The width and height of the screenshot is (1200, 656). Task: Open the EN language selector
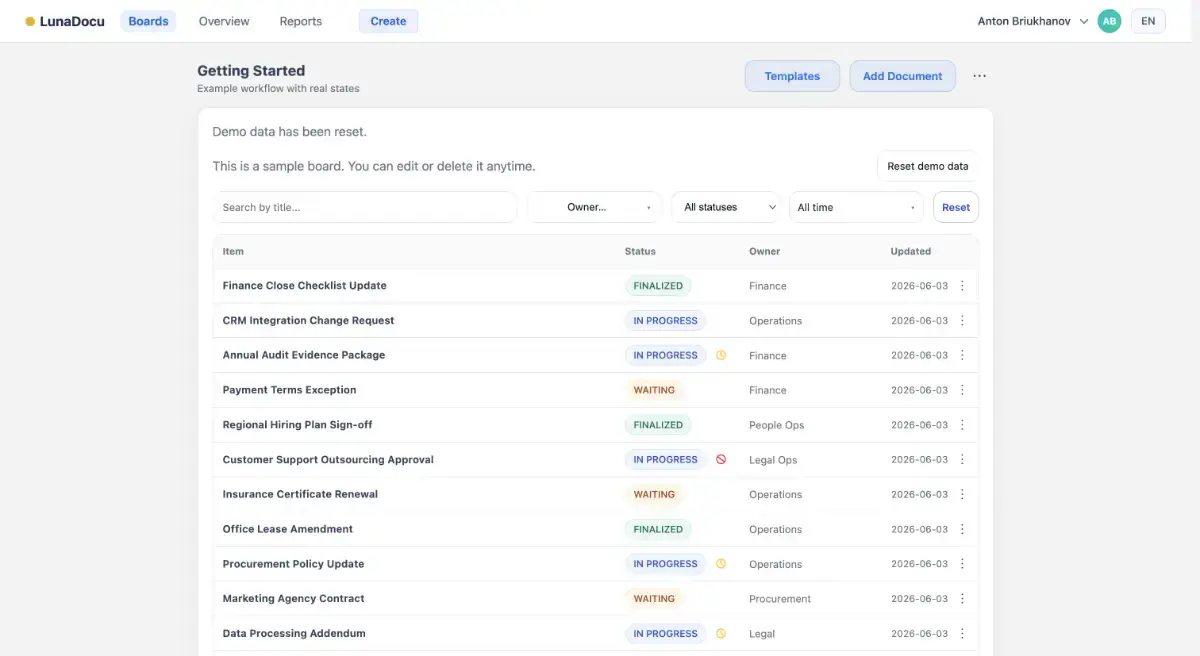tap(1148, 21)
